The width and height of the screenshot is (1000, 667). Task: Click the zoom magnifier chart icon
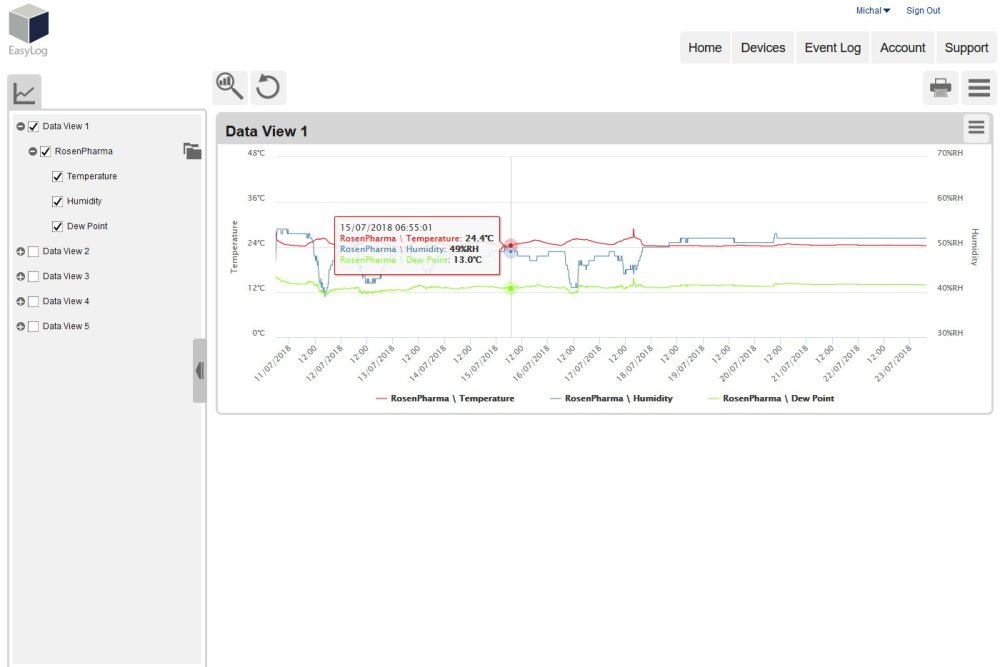[x=230, y=87]
